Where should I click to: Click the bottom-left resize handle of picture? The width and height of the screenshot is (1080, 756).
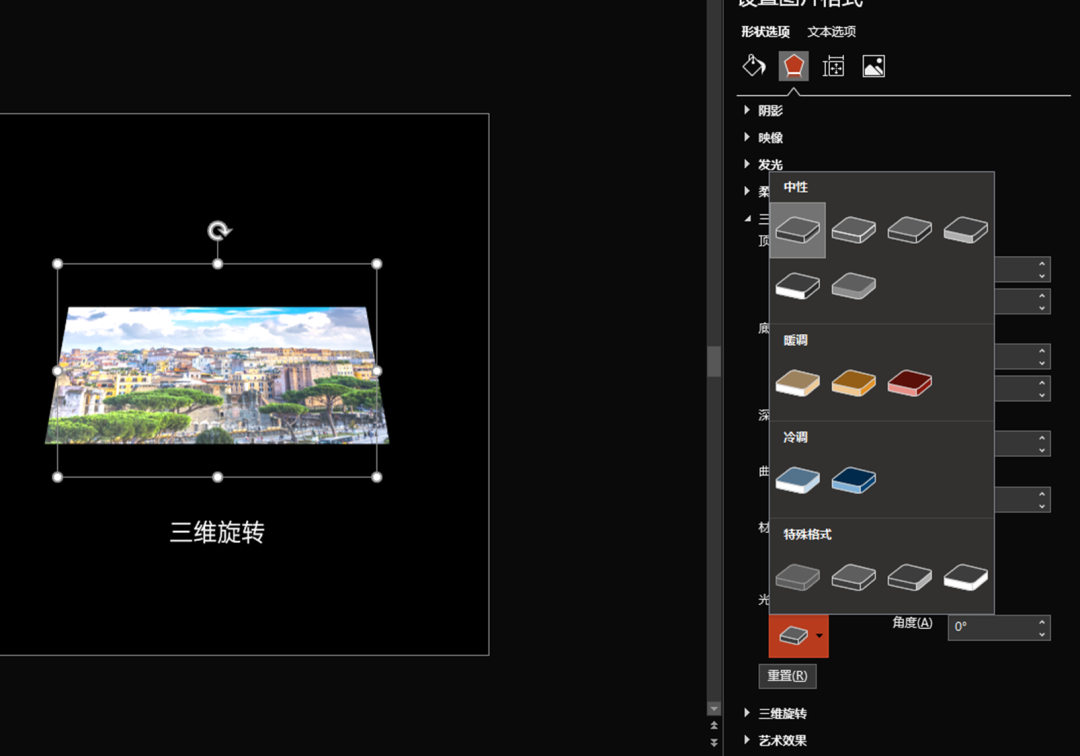[58, 477]
